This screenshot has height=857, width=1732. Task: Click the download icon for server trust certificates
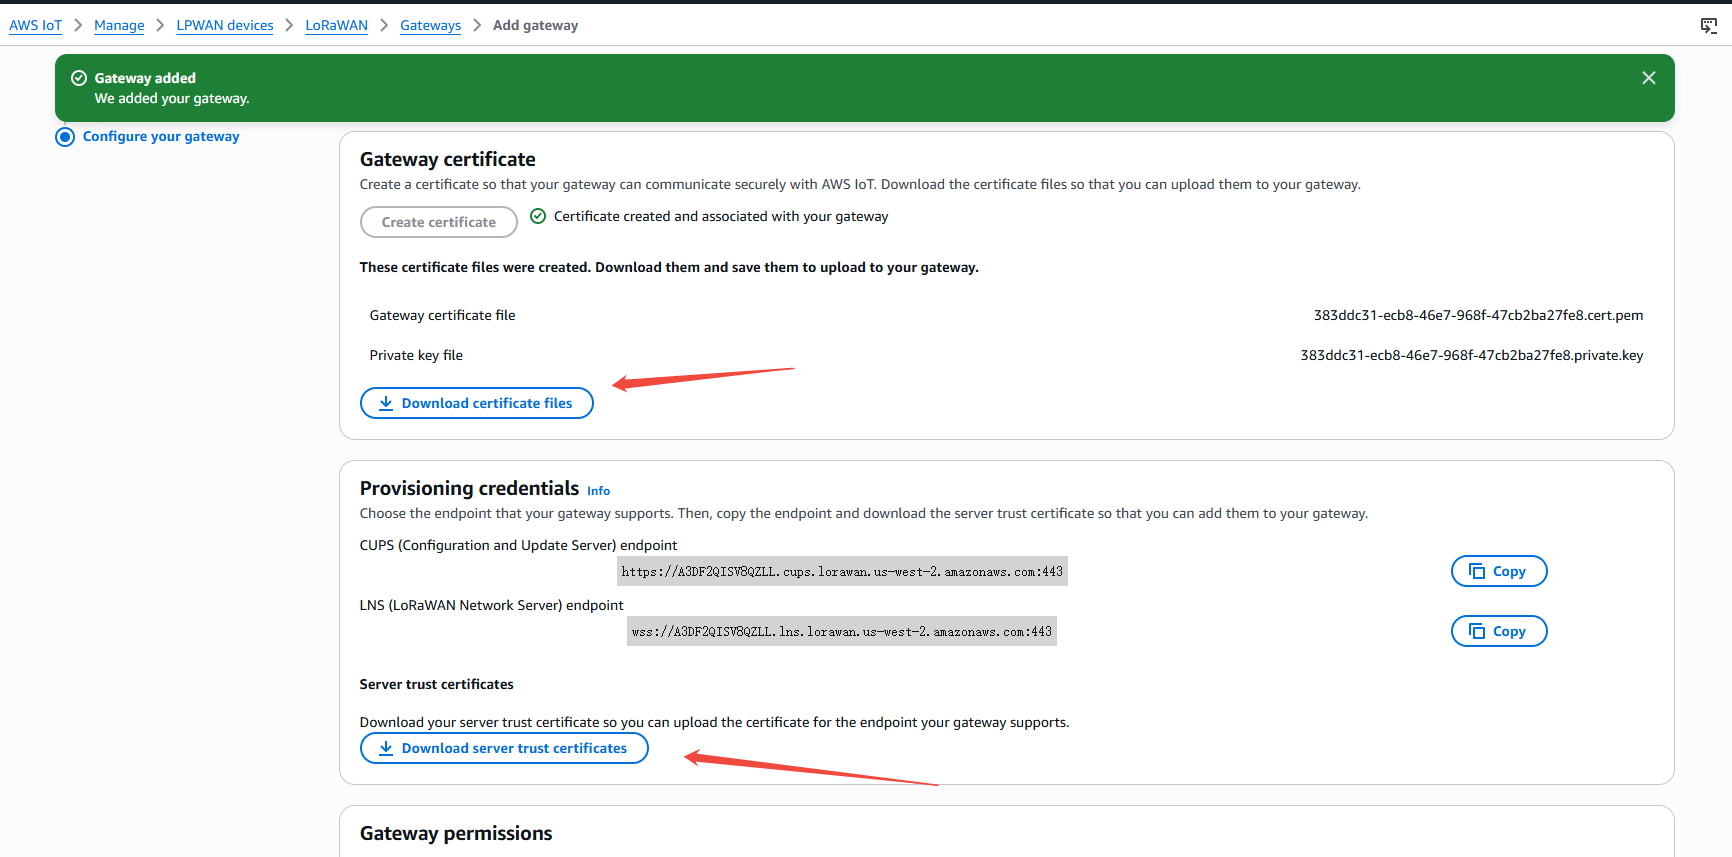click(x=386, y=748)
